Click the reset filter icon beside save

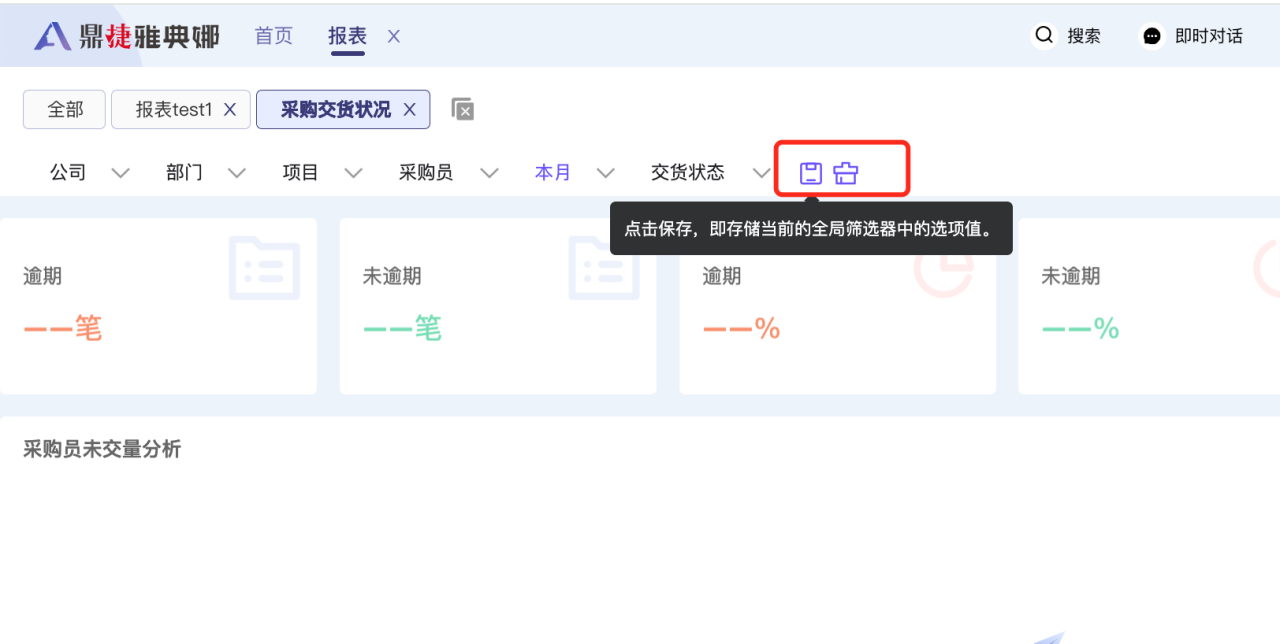click(846, 173)
